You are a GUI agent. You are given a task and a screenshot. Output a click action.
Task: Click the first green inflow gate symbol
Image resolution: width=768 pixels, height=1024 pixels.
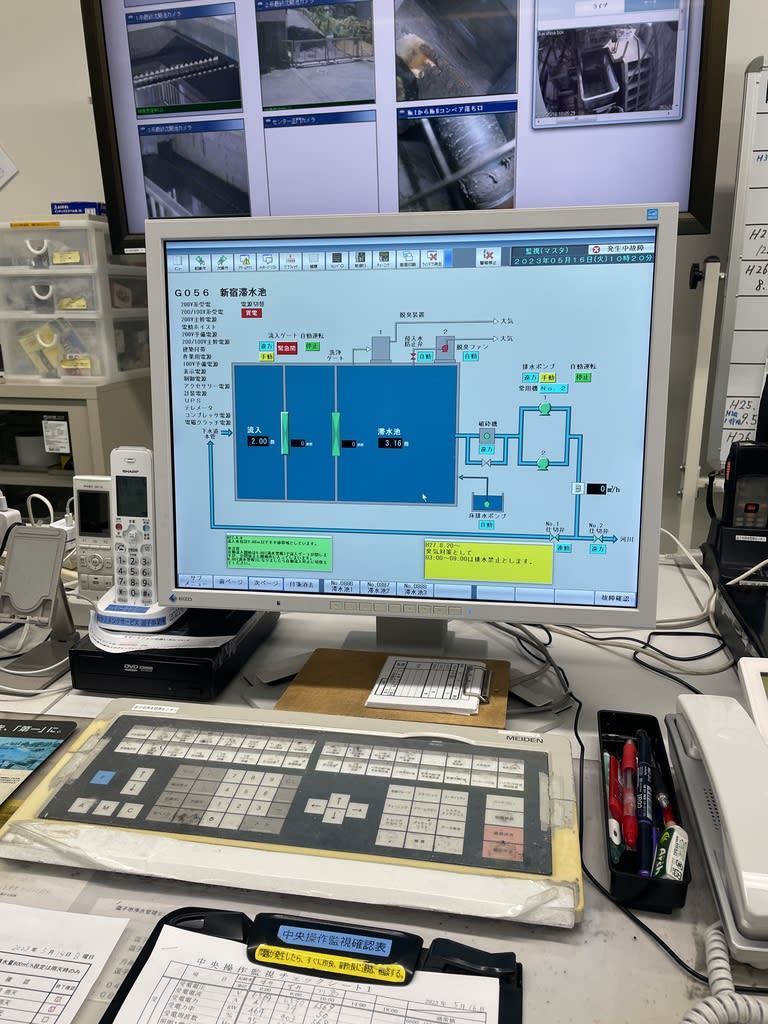pos(285,433)
